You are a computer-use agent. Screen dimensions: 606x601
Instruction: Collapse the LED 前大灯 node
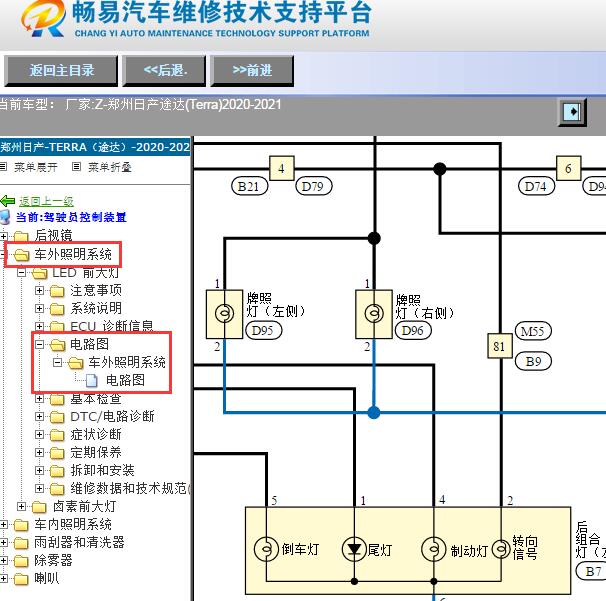(21, 272)
